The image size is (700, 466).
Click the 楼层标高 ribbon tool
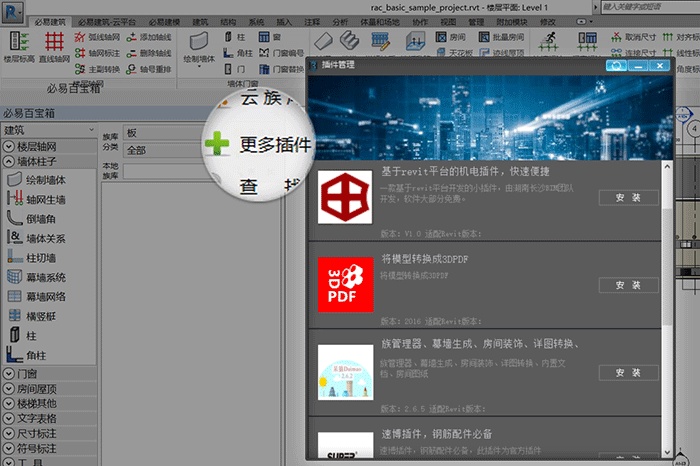pos(19,47)
